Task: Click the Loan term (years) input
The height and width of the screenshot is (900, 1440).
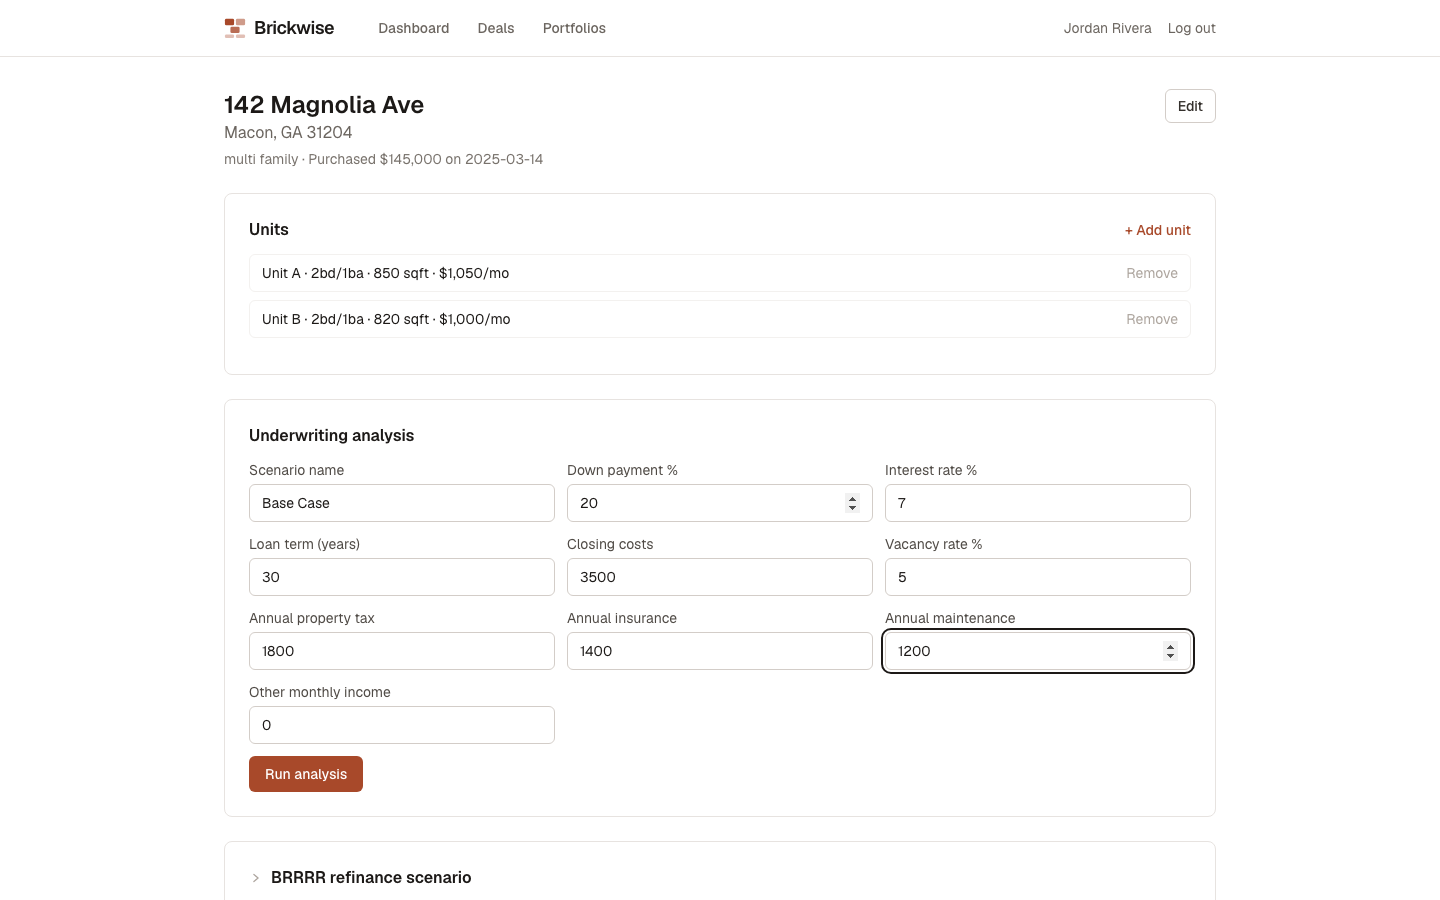Action: (402, 577)
